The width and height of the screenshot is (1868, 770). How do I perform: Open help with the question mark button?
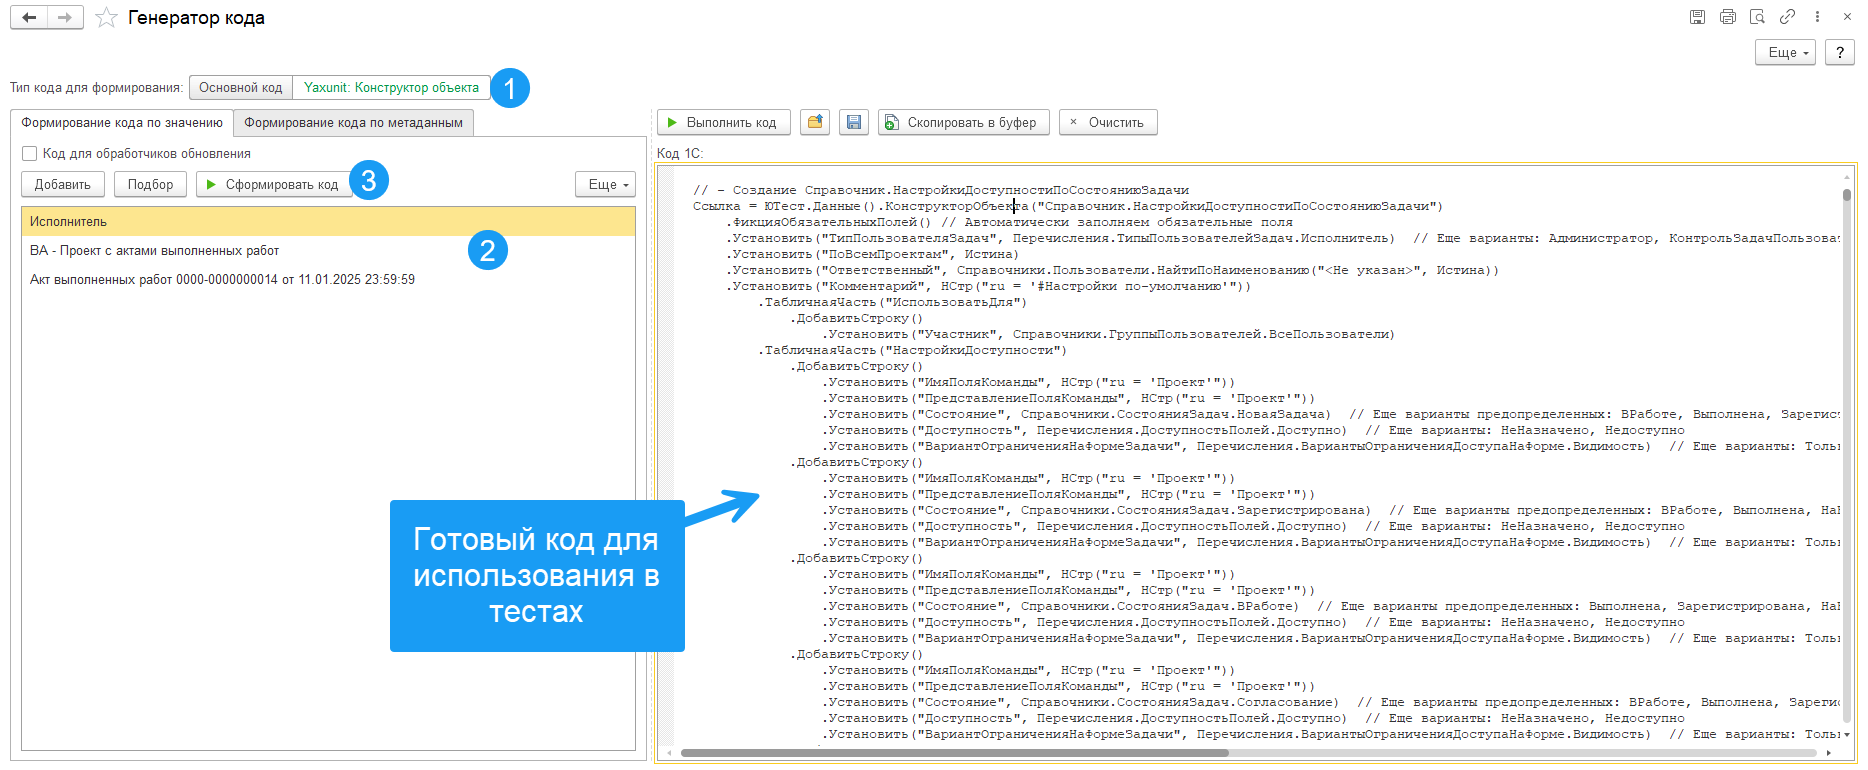(x=1840, y=52)
